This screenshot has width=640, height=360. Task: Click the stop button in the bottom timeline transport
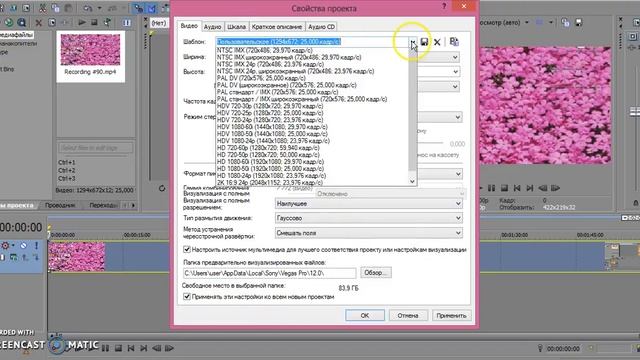[x=118, y=348]
